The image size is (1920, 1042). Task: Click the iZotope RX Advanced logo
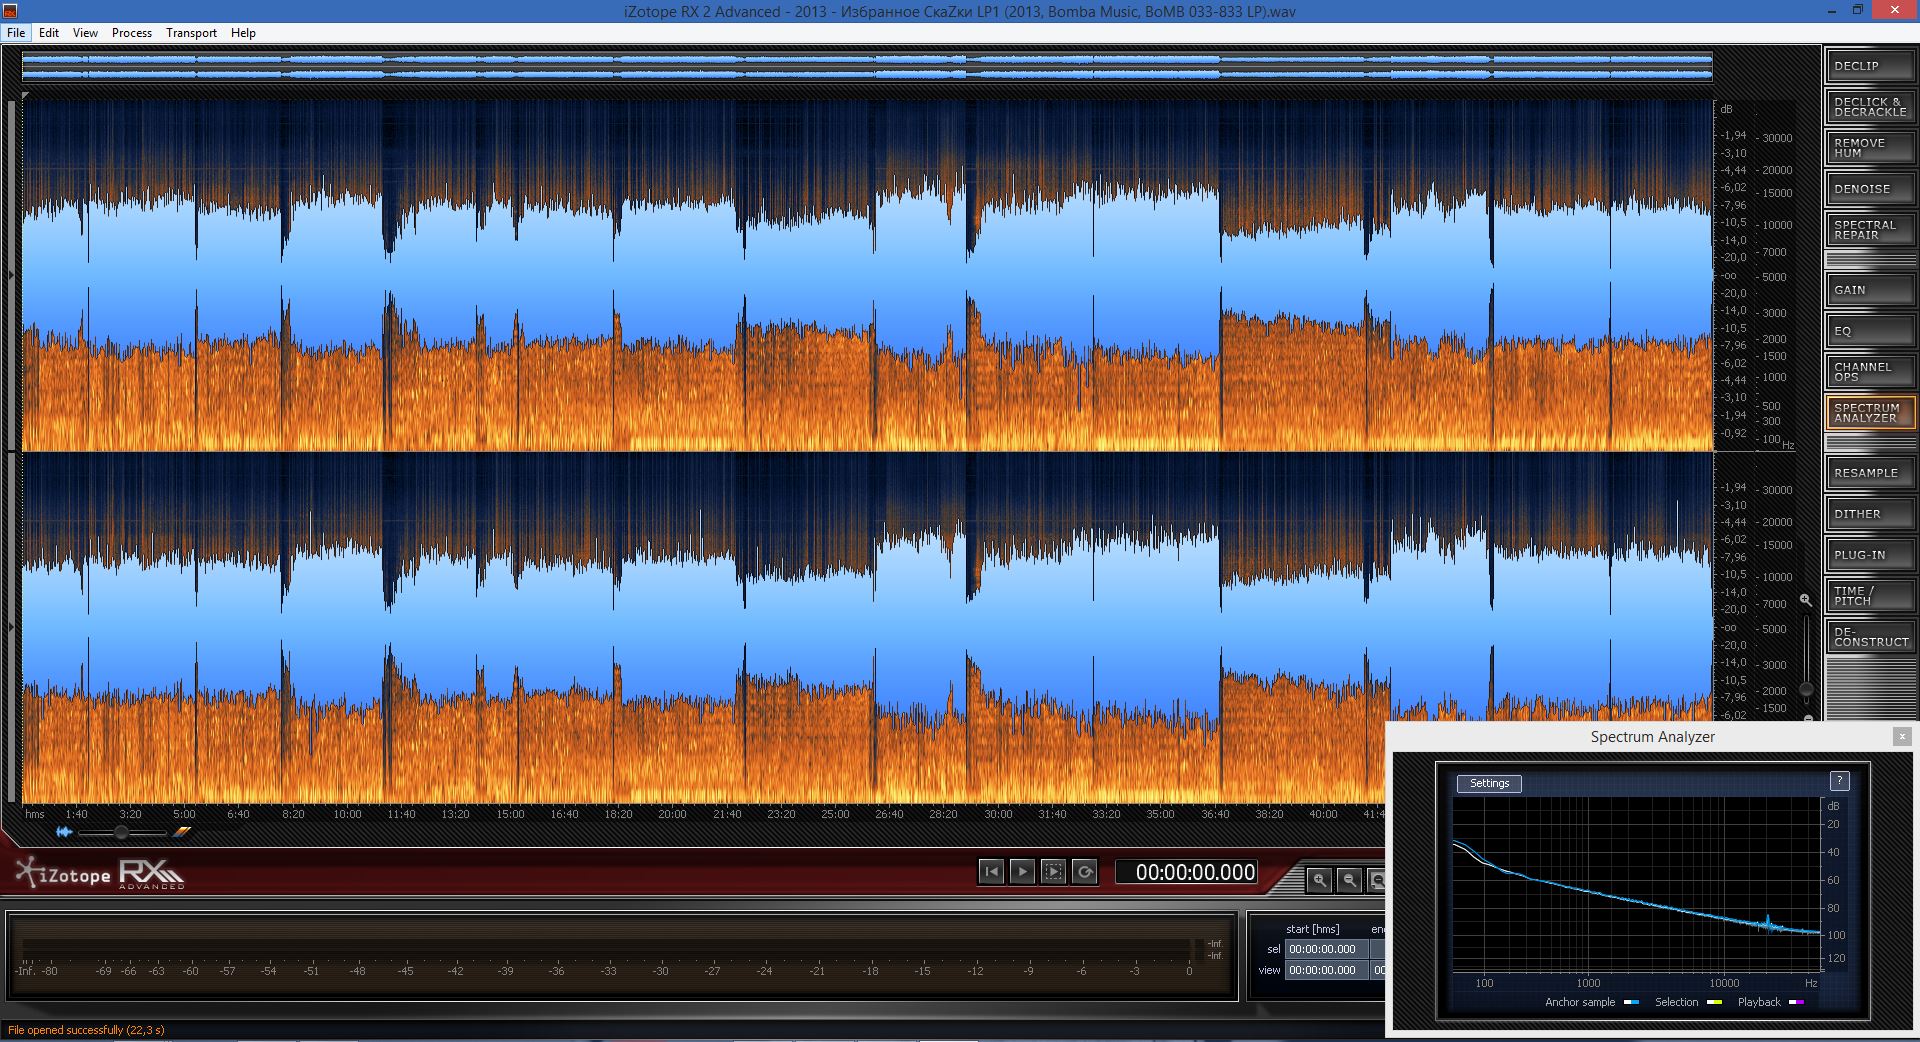pos(100,874)
